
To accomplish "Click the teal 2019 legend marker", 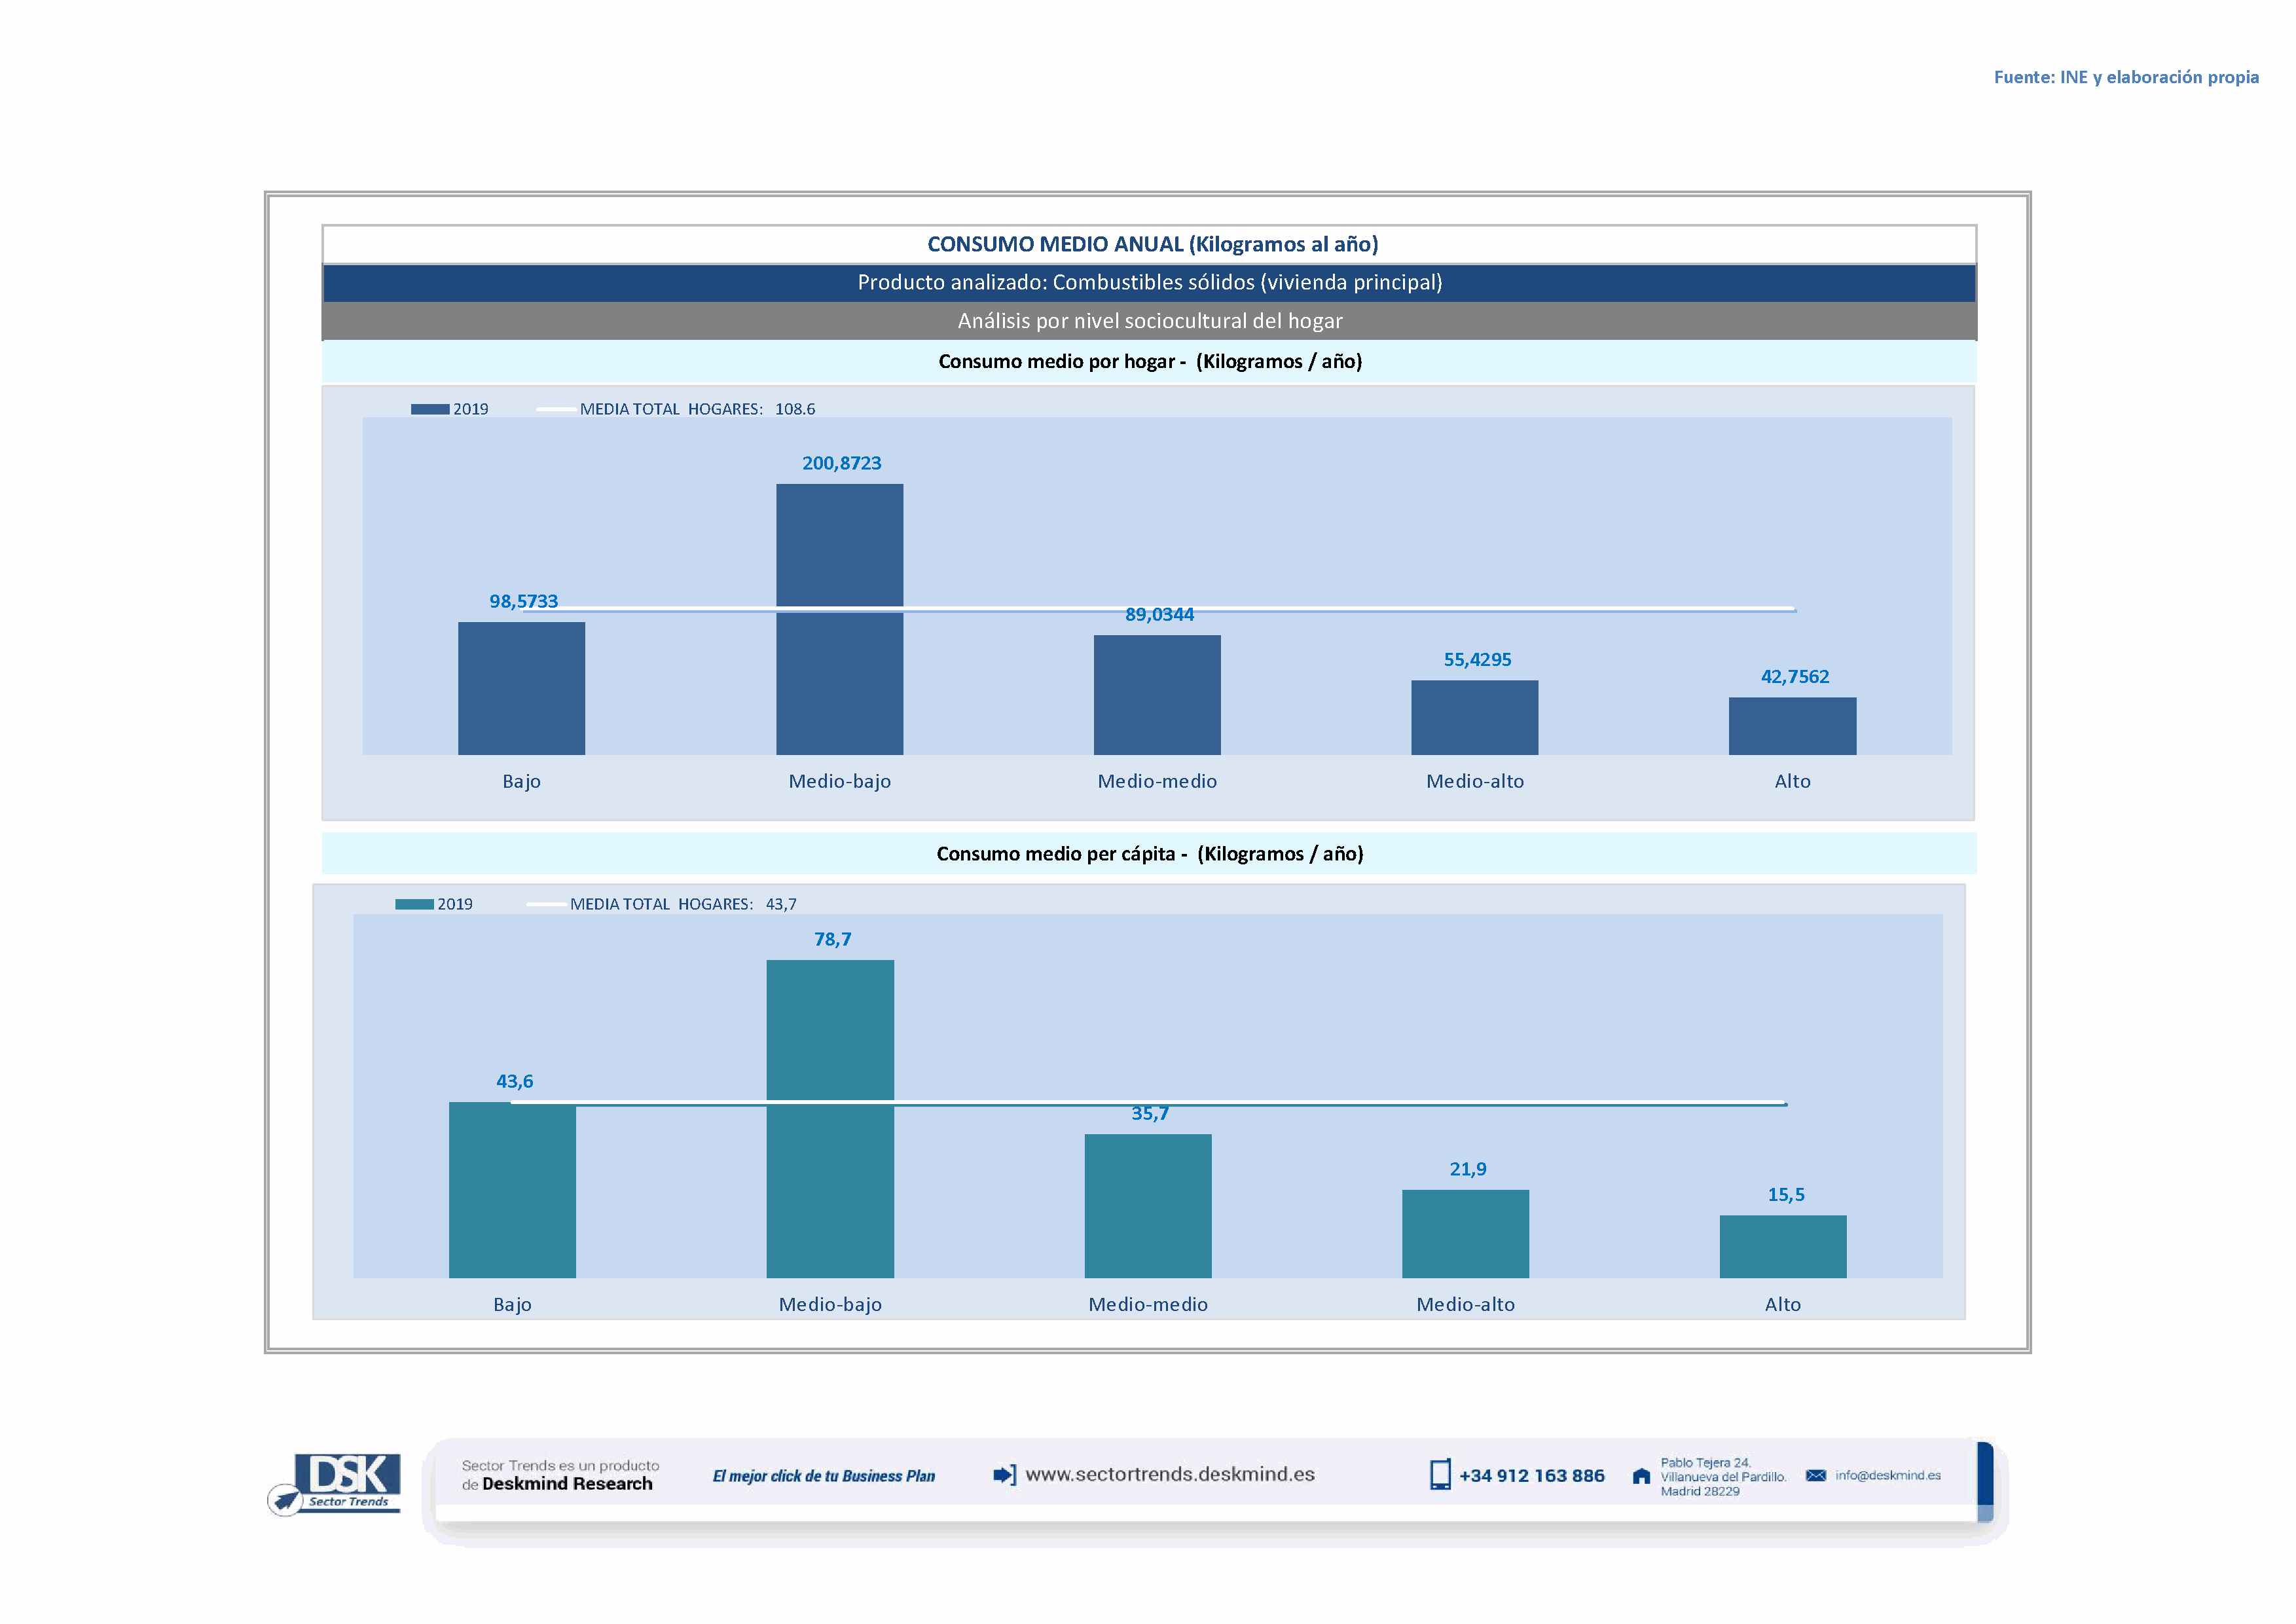I will click(x=414, y=904).
